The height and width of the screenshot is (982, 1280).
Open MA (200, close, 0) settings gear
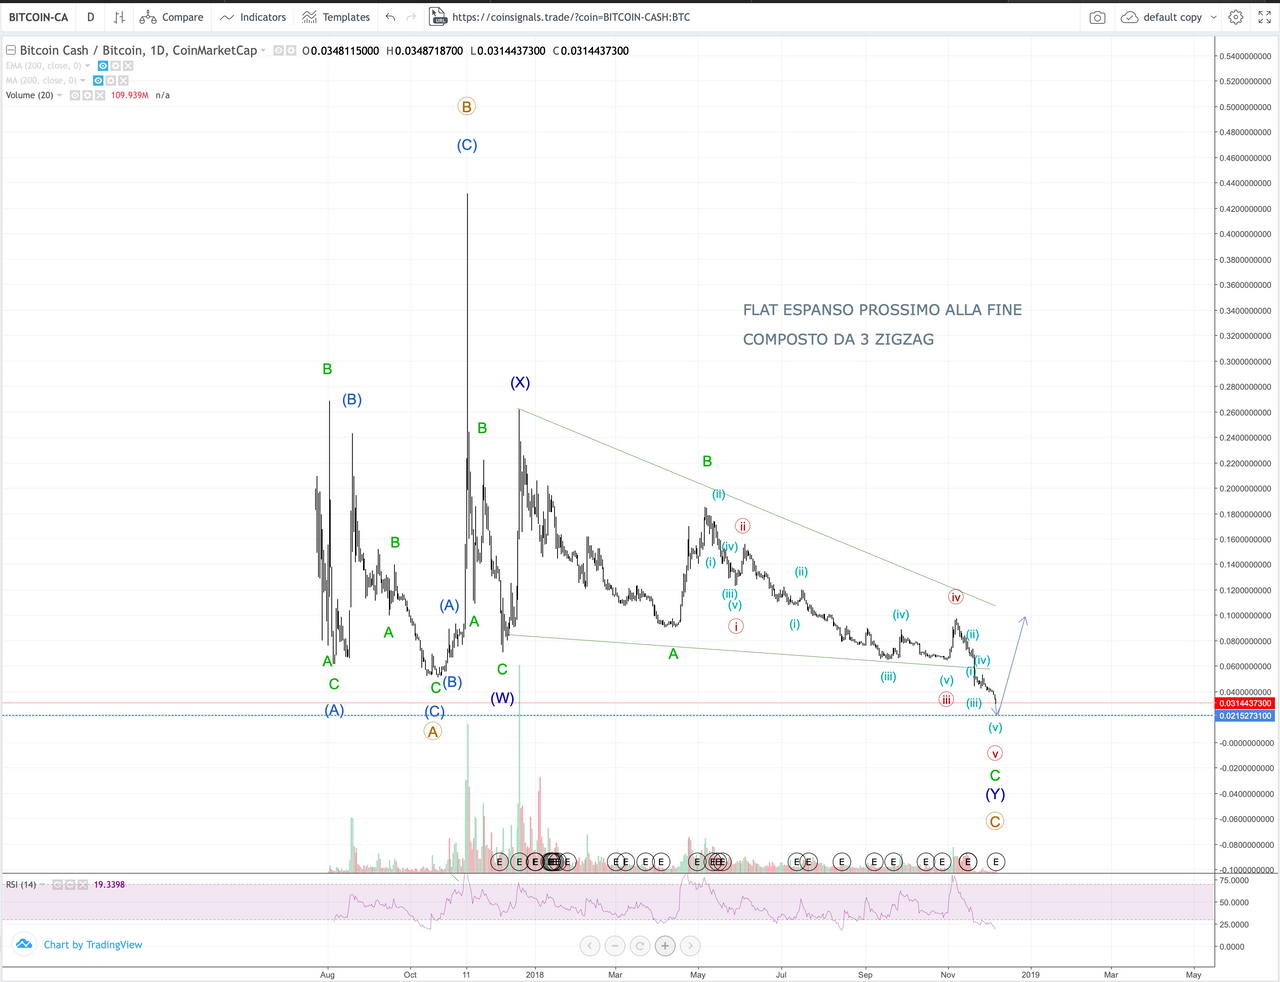(x=110, y=80)
